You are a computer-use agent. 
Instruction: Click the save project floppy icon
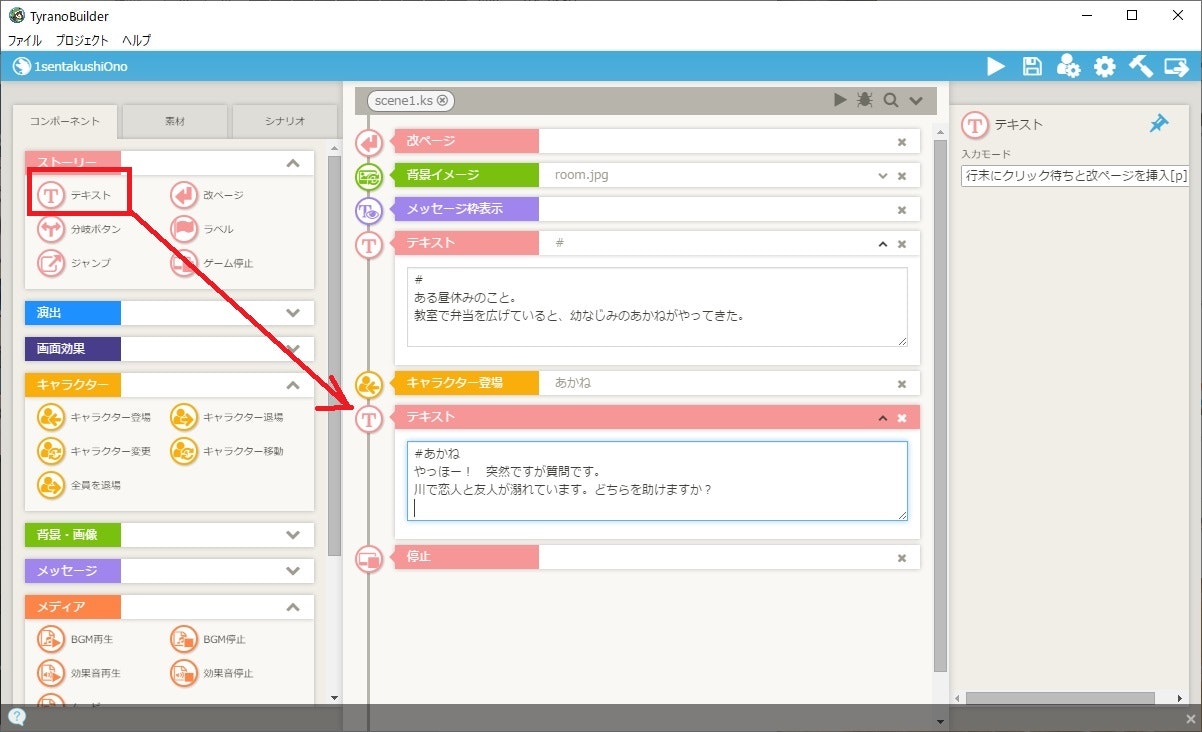point(1032,67)
